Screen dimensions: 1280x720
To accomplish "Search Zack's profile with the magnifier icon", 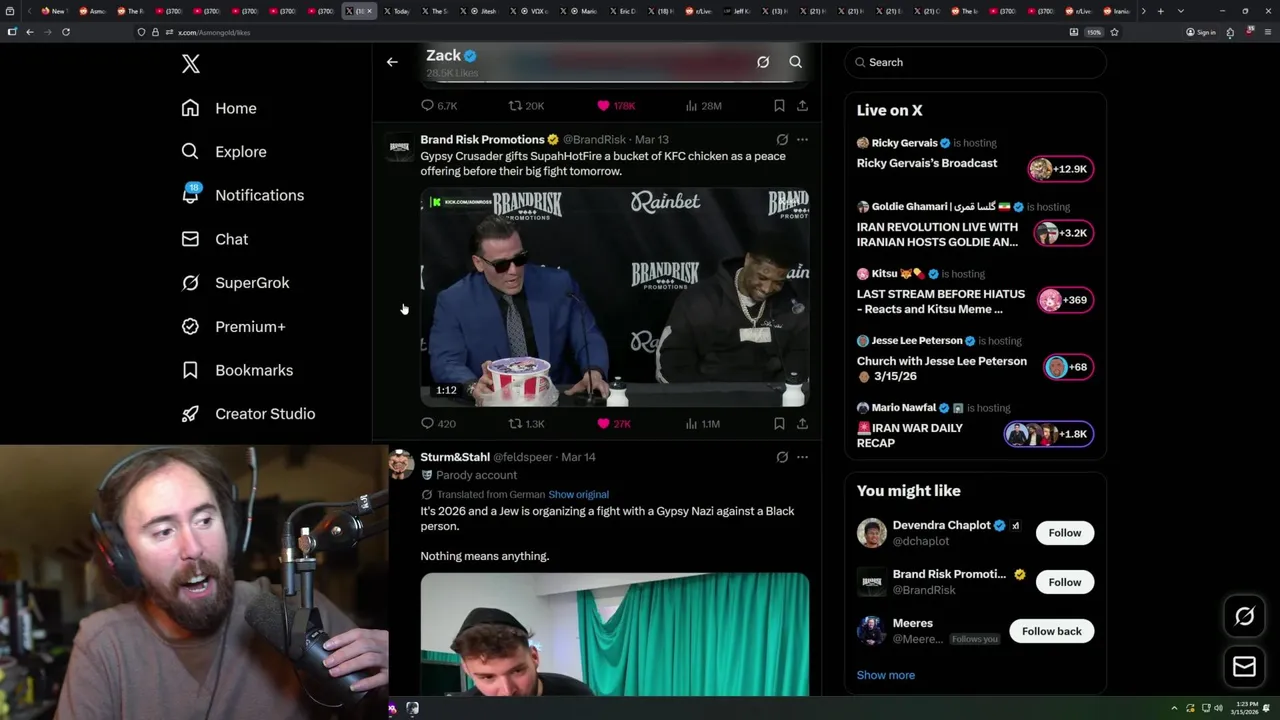I will (796, 62).
